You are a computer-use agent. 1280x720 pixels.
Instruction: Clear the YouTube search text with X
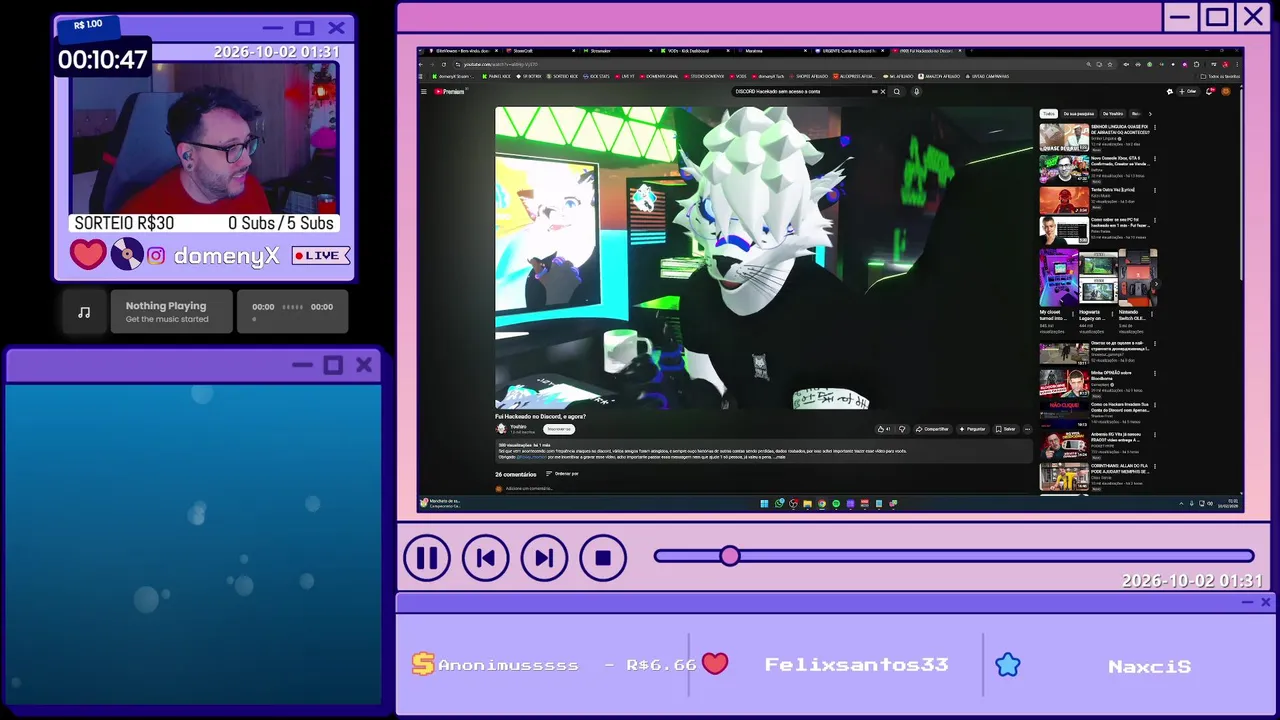[883, 91]
